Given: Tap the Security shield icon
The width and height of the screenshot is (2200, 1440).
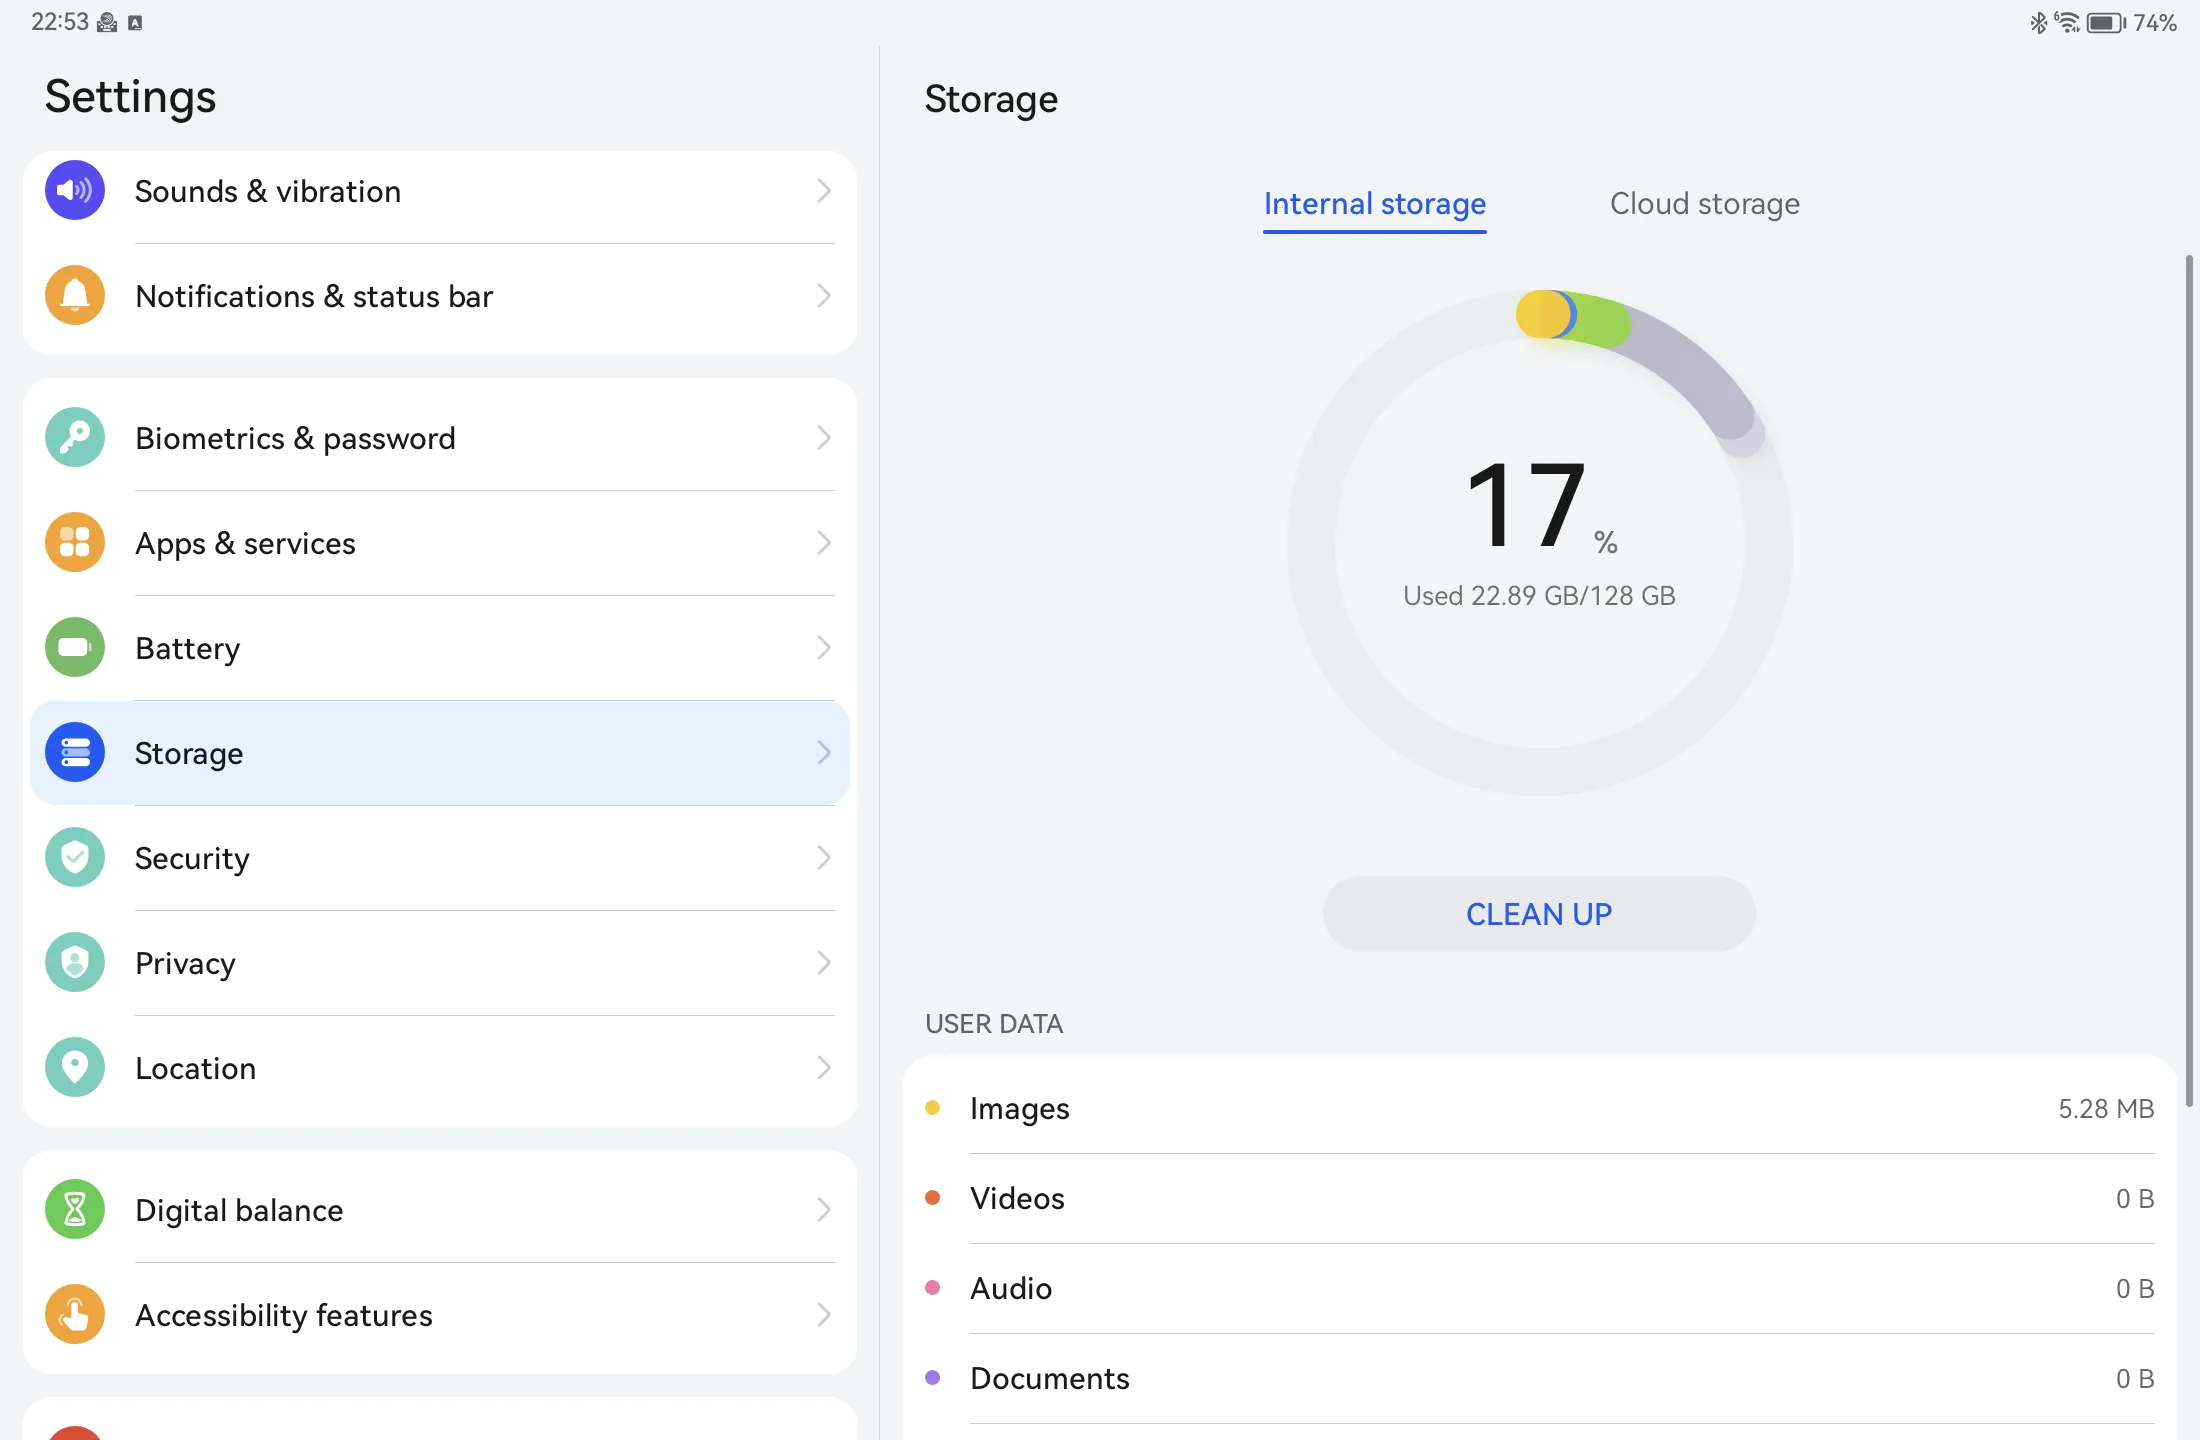Looking at the screenshot, I should pos(75,857).
